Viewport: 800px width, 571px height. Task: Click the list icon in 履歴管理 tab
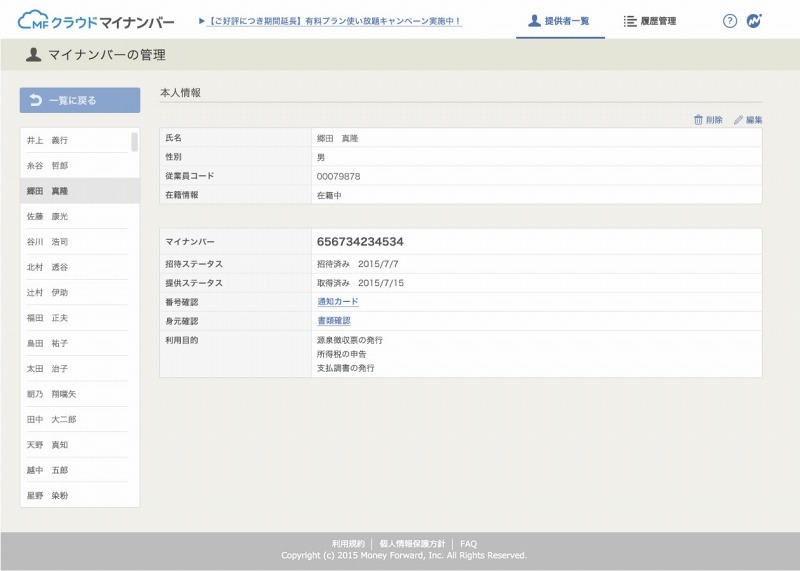click(x=630, y=21)
